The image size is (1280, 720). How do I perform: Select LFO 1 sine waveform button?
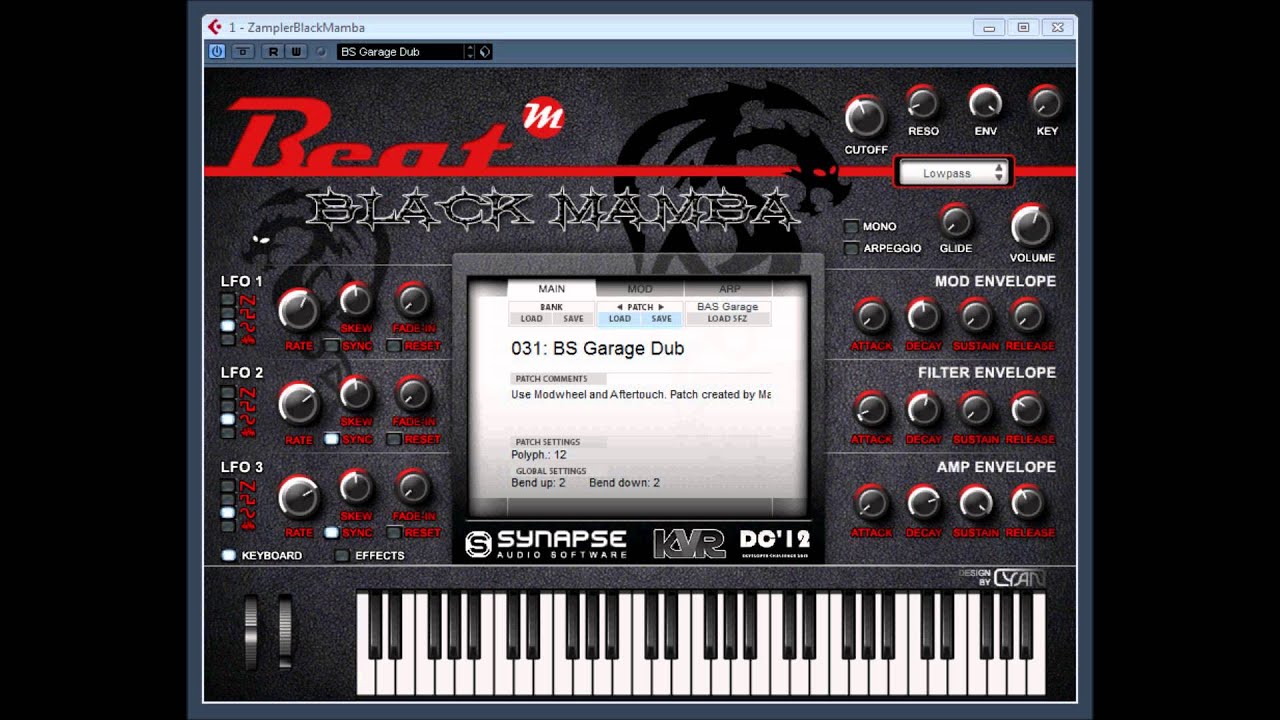tap(228, 326)
